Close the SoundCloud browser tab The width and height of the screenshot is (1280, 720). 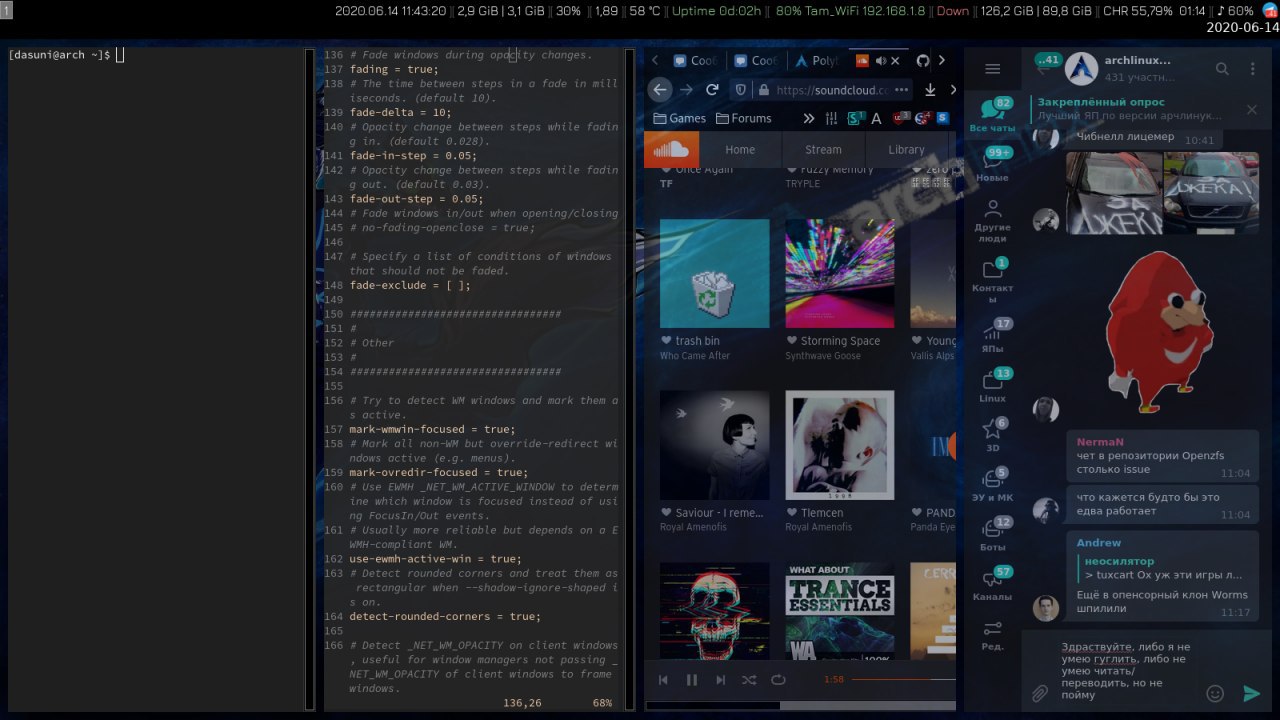coord(896,60)
